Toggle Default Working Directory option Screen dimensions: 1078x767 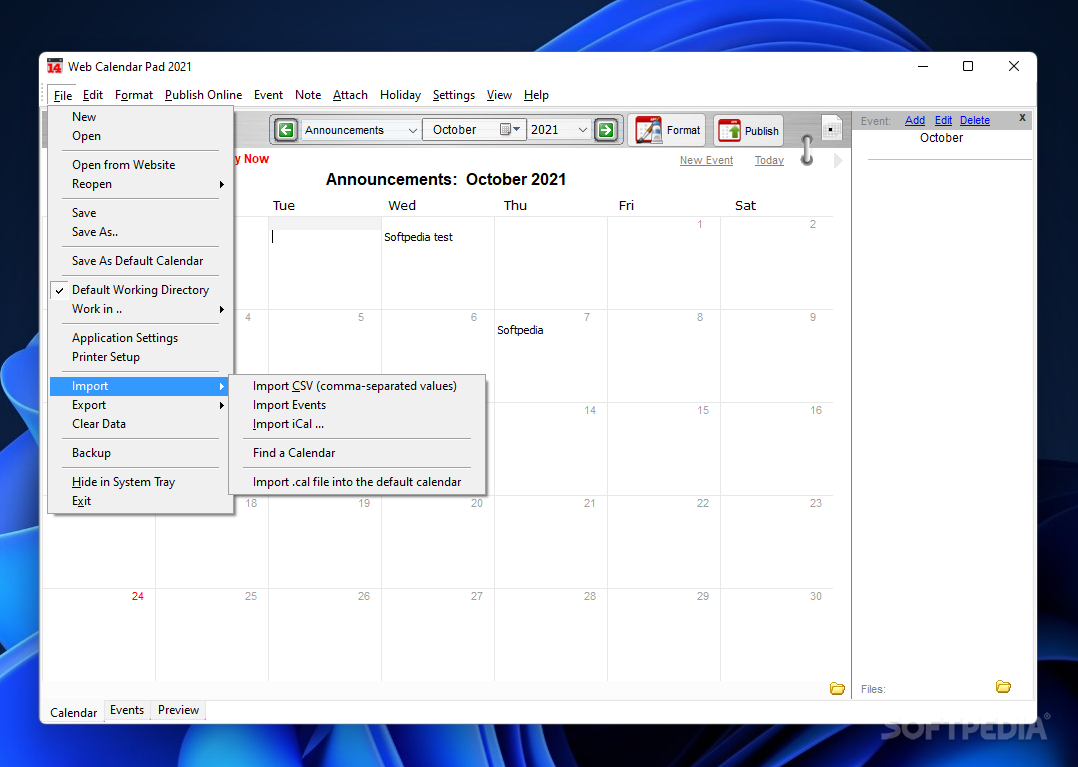pyautogui.click(x=141, y=290)
